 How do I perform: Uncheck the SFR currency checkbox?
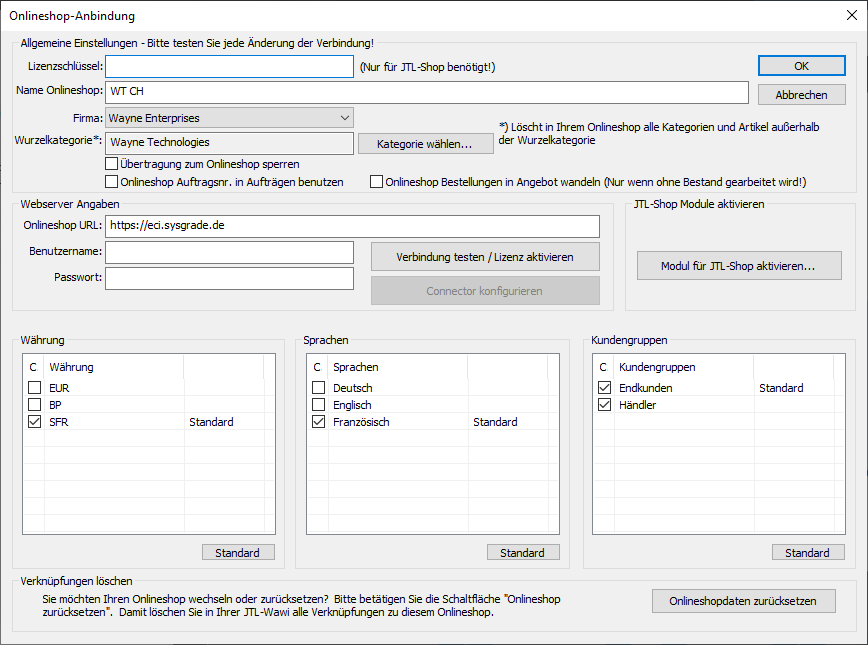(34, 422)
